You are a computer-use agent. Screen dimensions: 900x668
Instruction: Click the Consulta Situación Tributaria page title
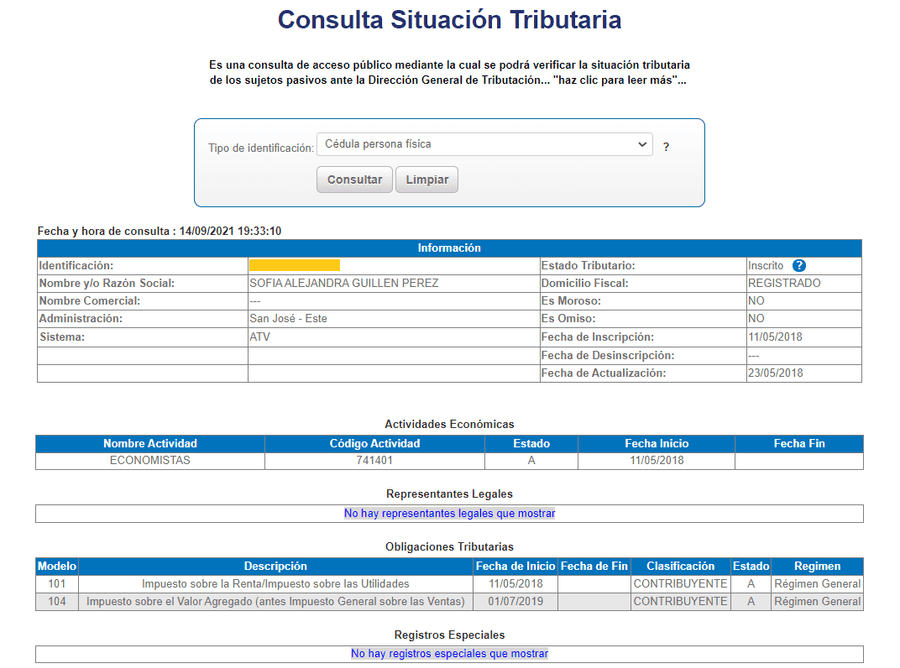[x=449, y=20]
